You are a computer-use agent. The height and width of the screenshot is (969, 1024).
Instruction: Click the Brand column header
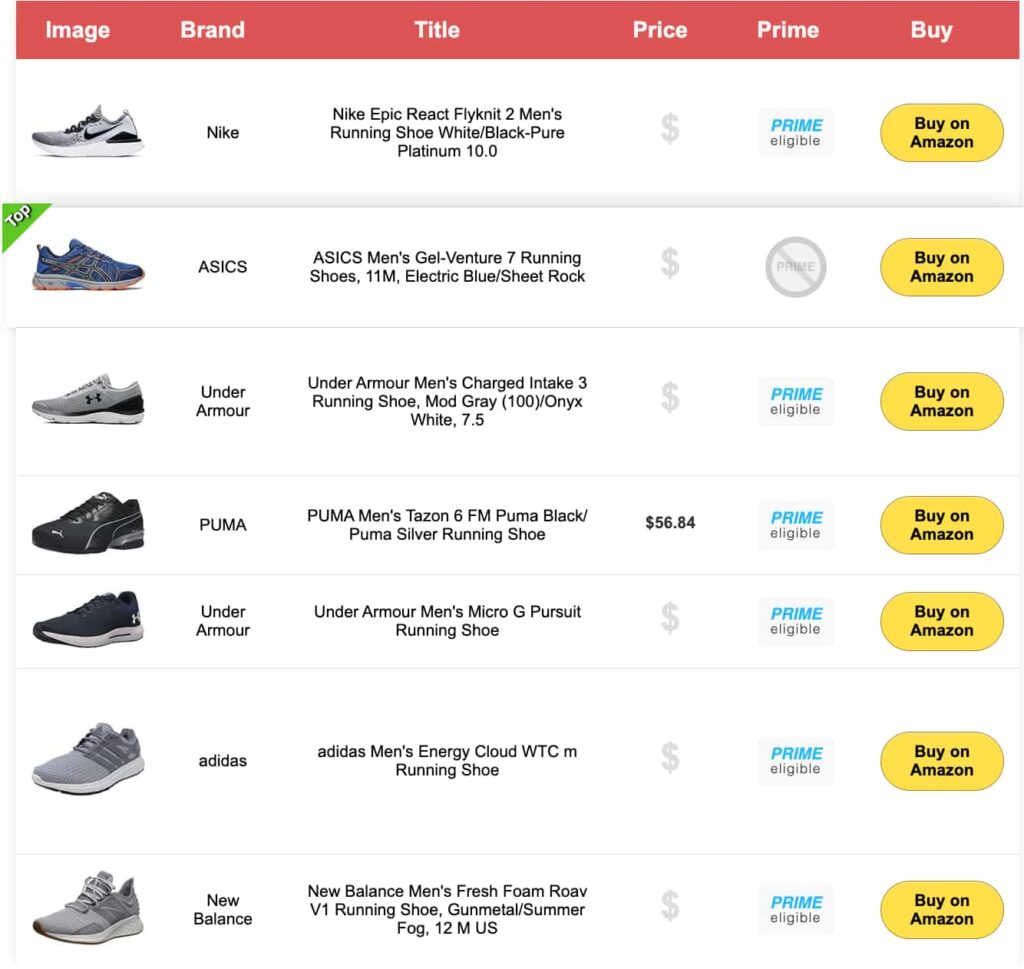[x=212, y=30]
